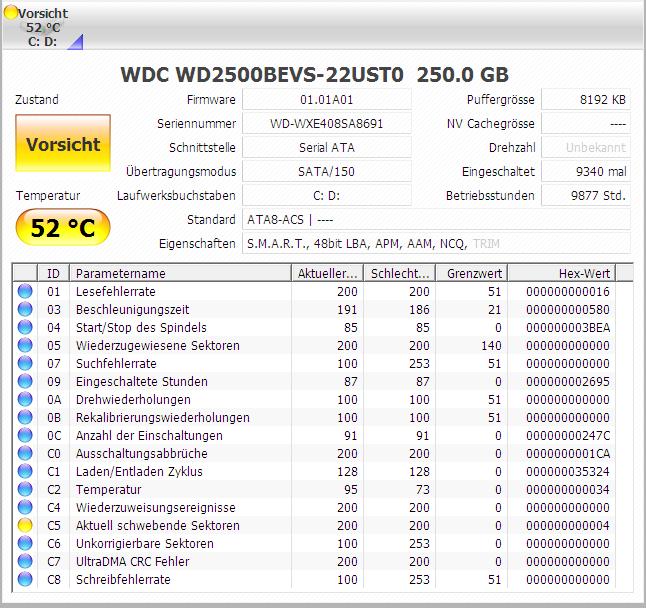Click the Schnittstelle field Serial ATA
The height and width of the screenshot is (608, 646).
(327, 147)
